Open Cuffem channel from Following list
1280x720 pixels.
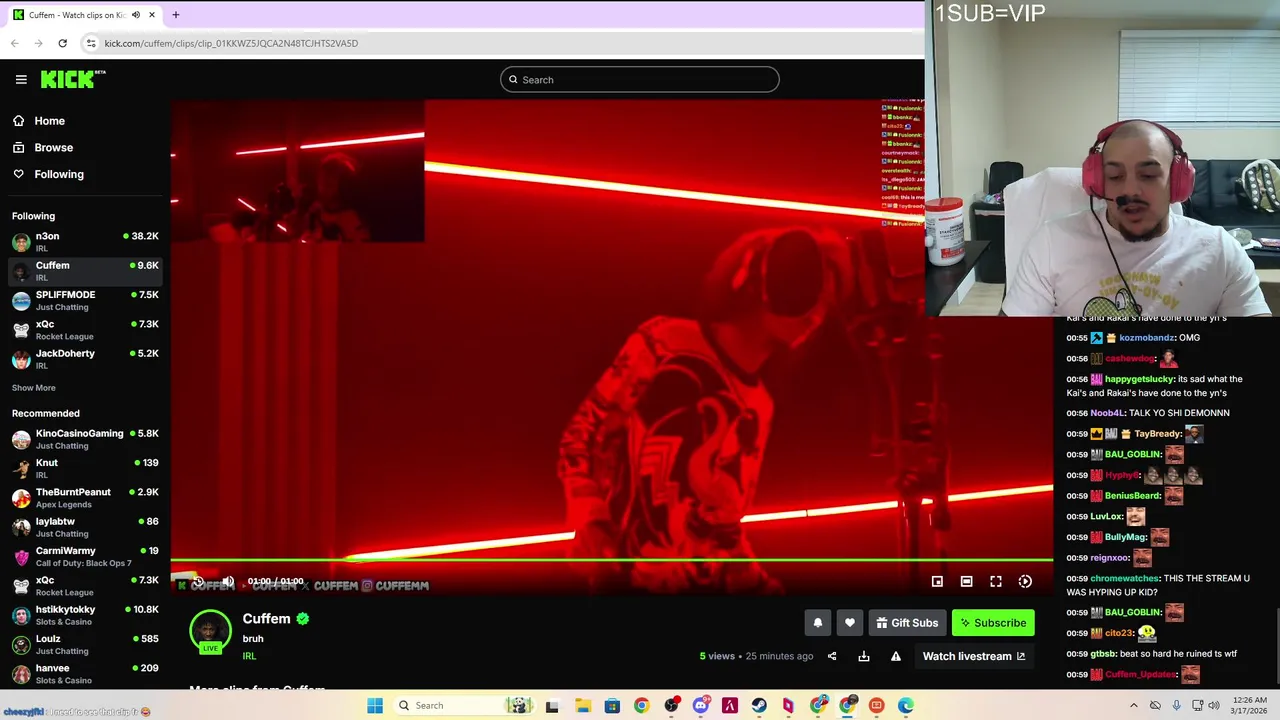point(85,270)
